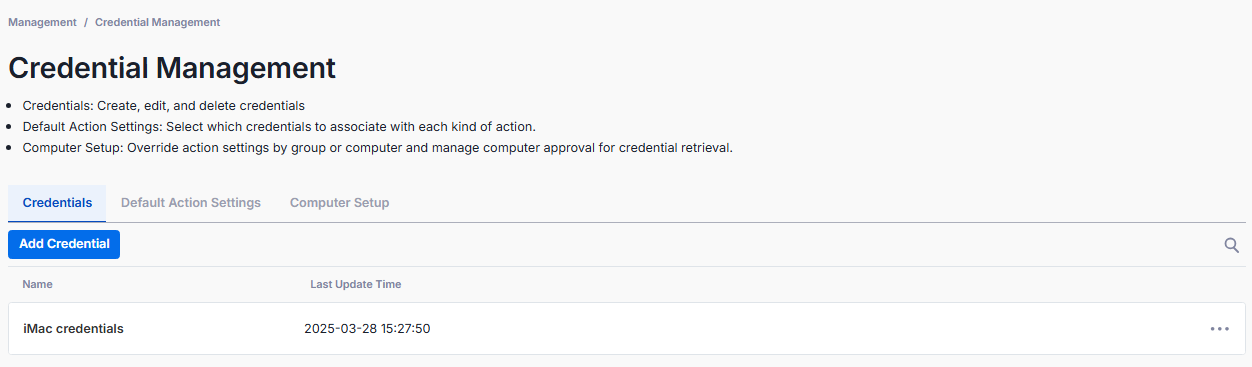1252x367 pixels.
Task: Click the 2025-03-28 15:27:50 timestamp cell
Action: coord(367,328)
